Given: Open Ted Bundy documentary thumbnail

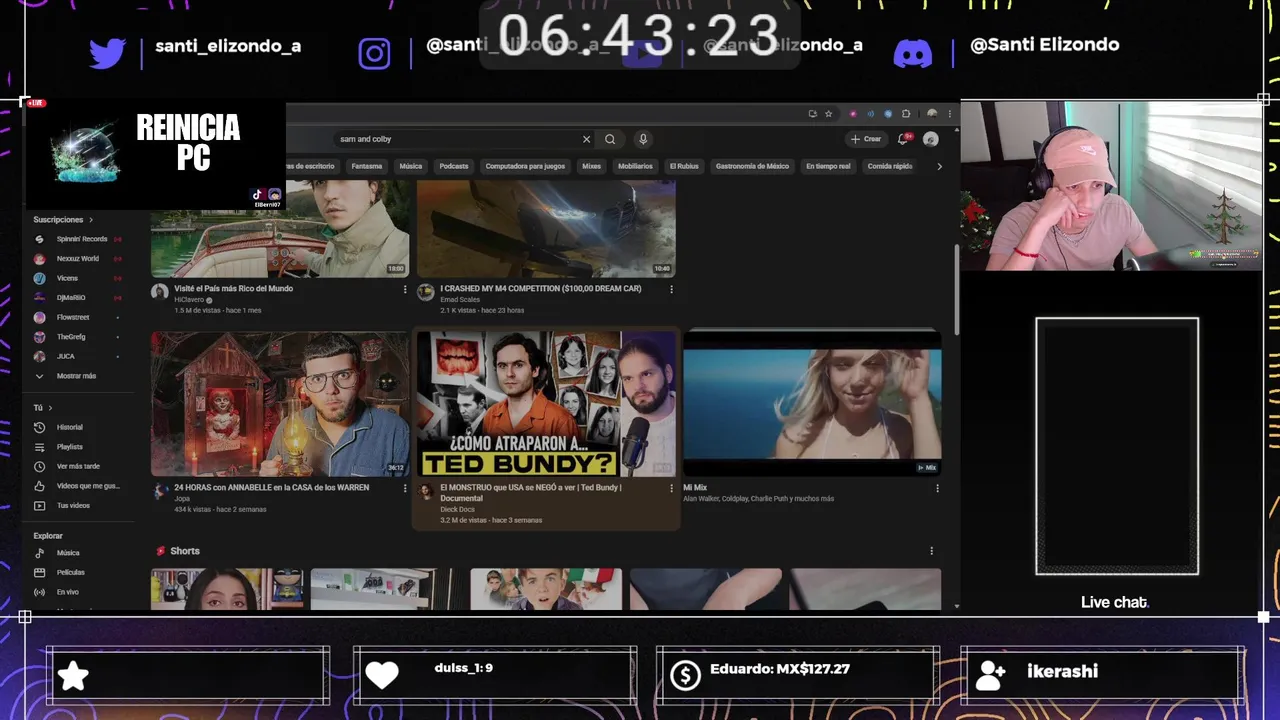Looking at the screenshot, I should 546,404.
